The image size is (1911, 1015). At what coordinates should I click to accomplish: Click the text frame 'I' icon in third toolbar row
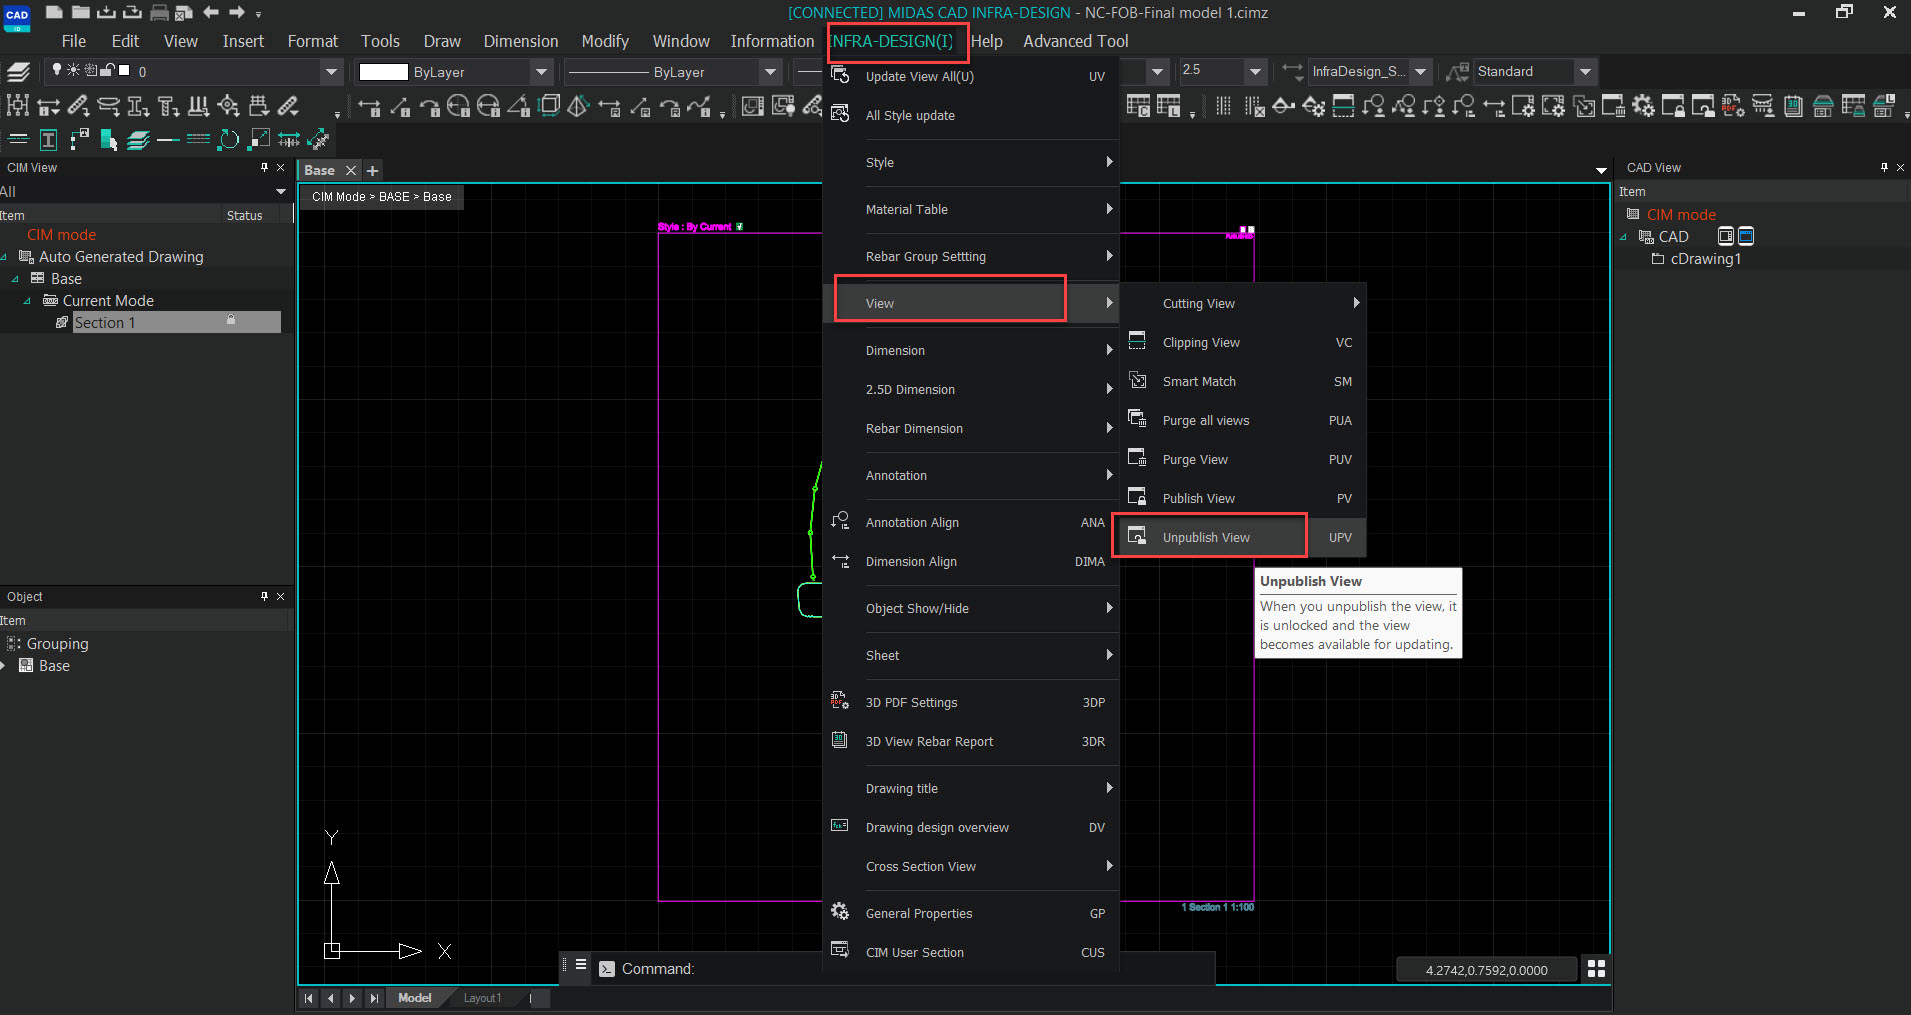tap(48, 139)
